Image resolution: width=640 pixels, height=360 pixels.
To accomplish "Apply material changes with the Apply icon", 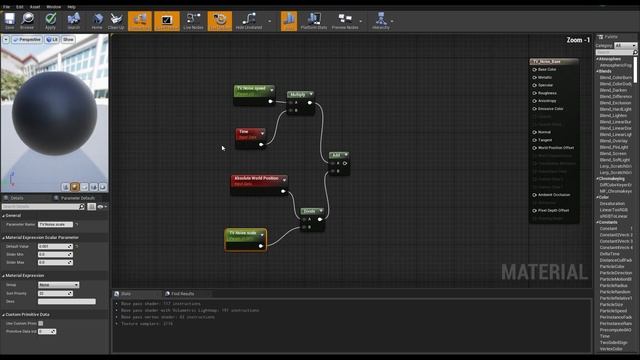I will (50, 20).
